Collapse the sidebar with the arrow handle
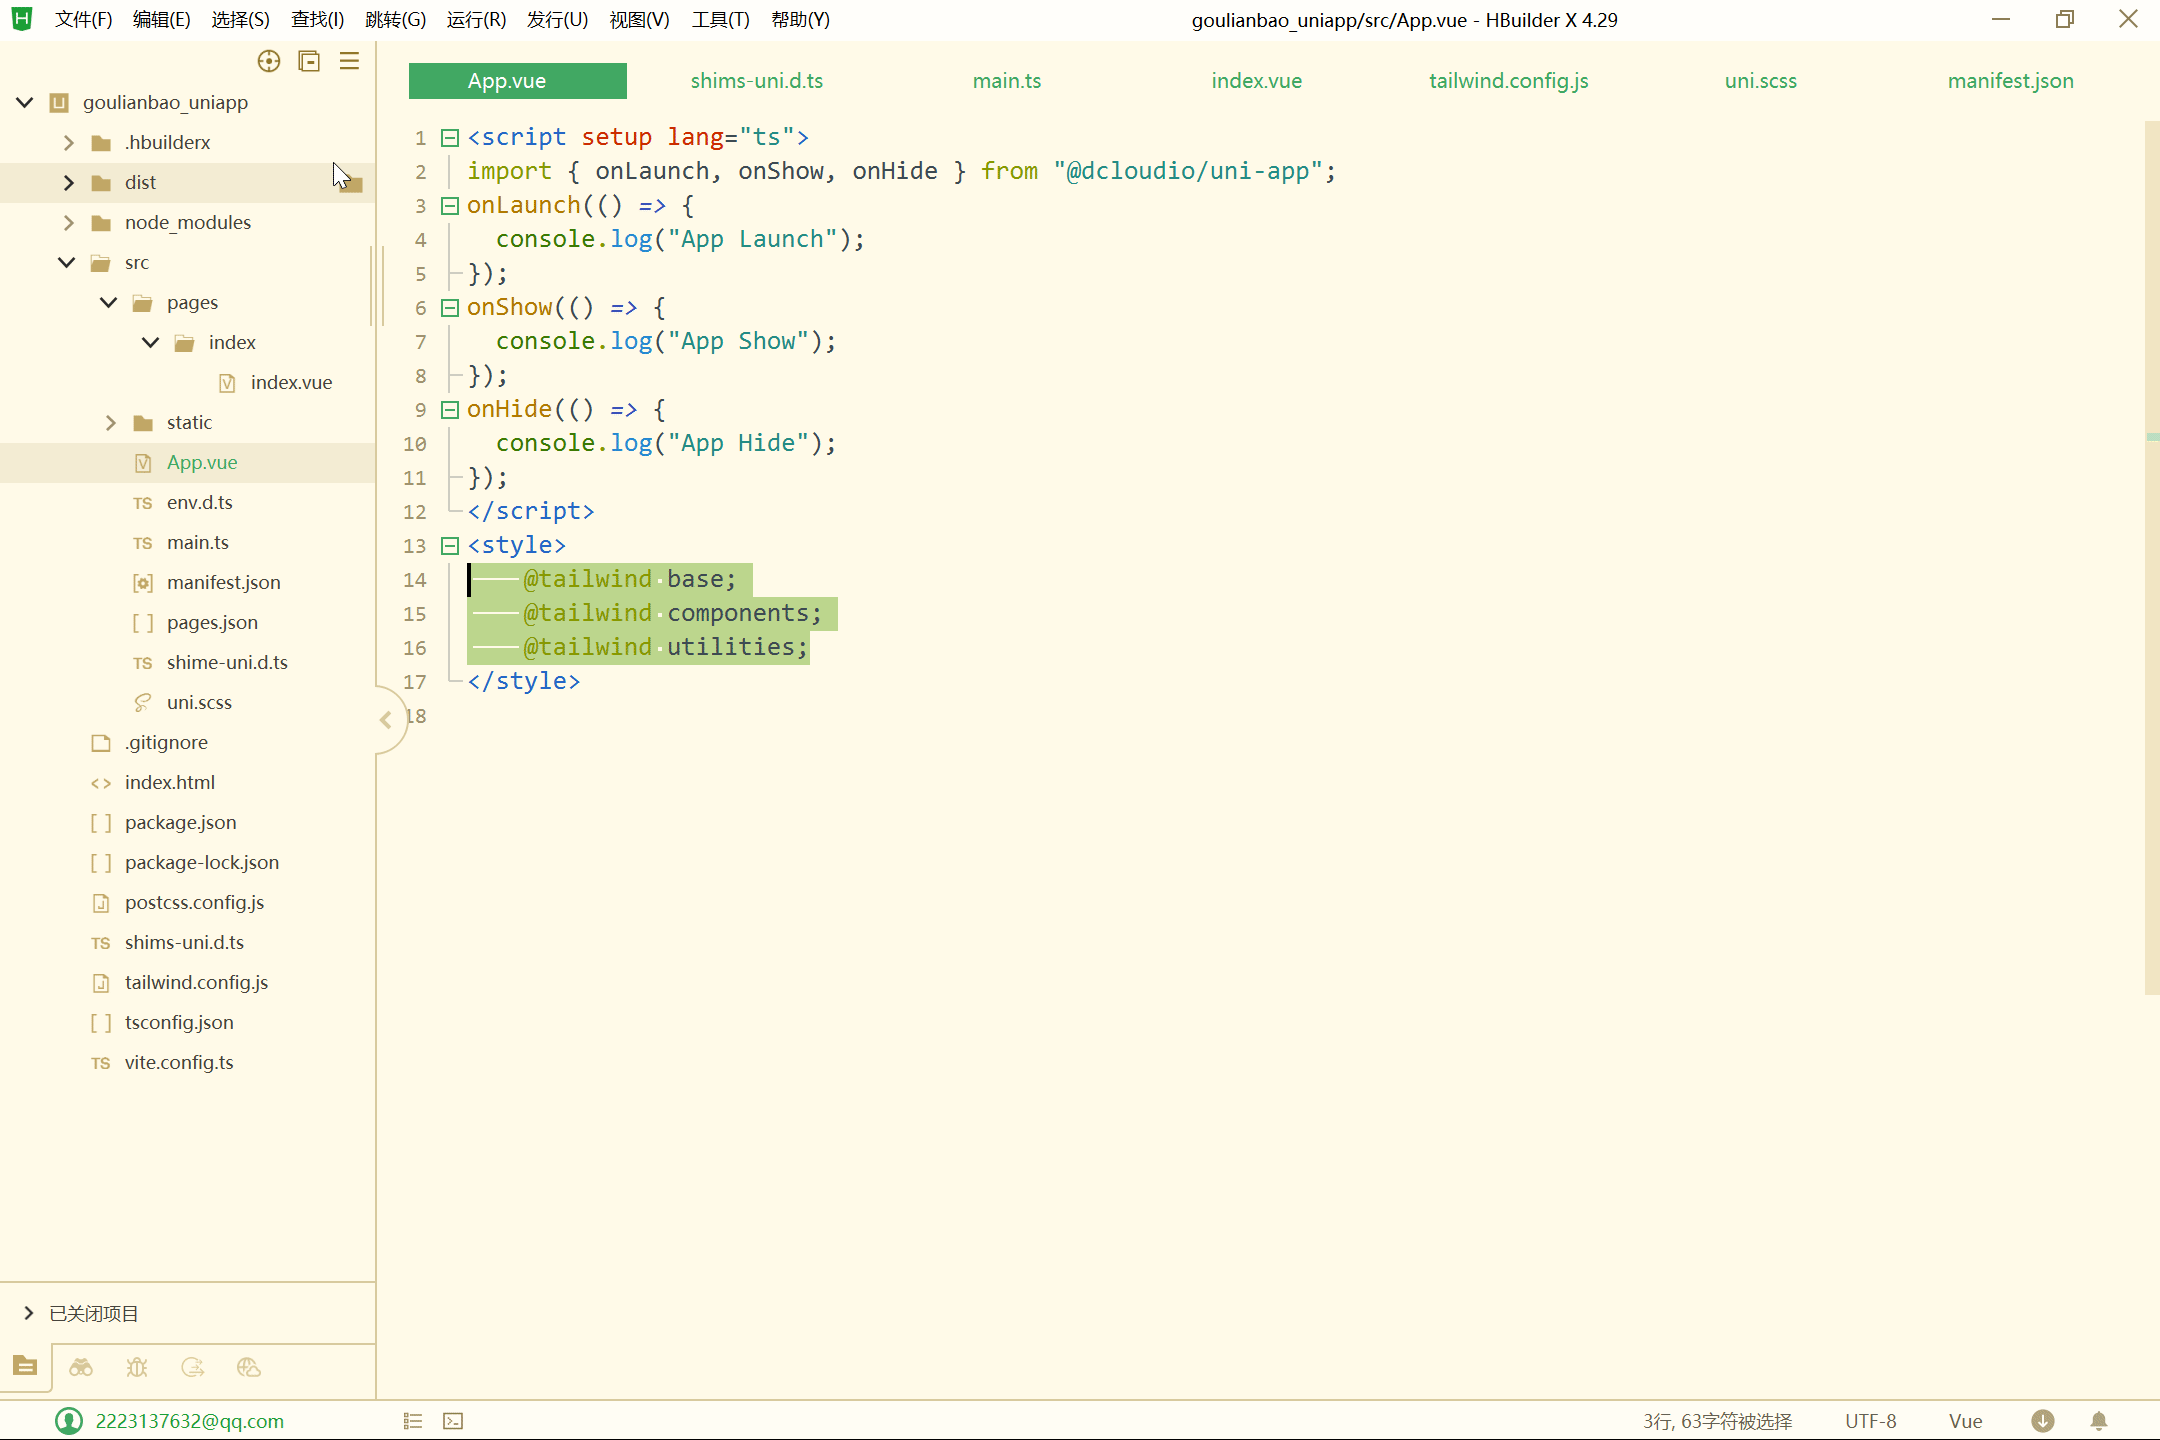This screenshot has width=2160, height=1440. [x=386, y=720]
